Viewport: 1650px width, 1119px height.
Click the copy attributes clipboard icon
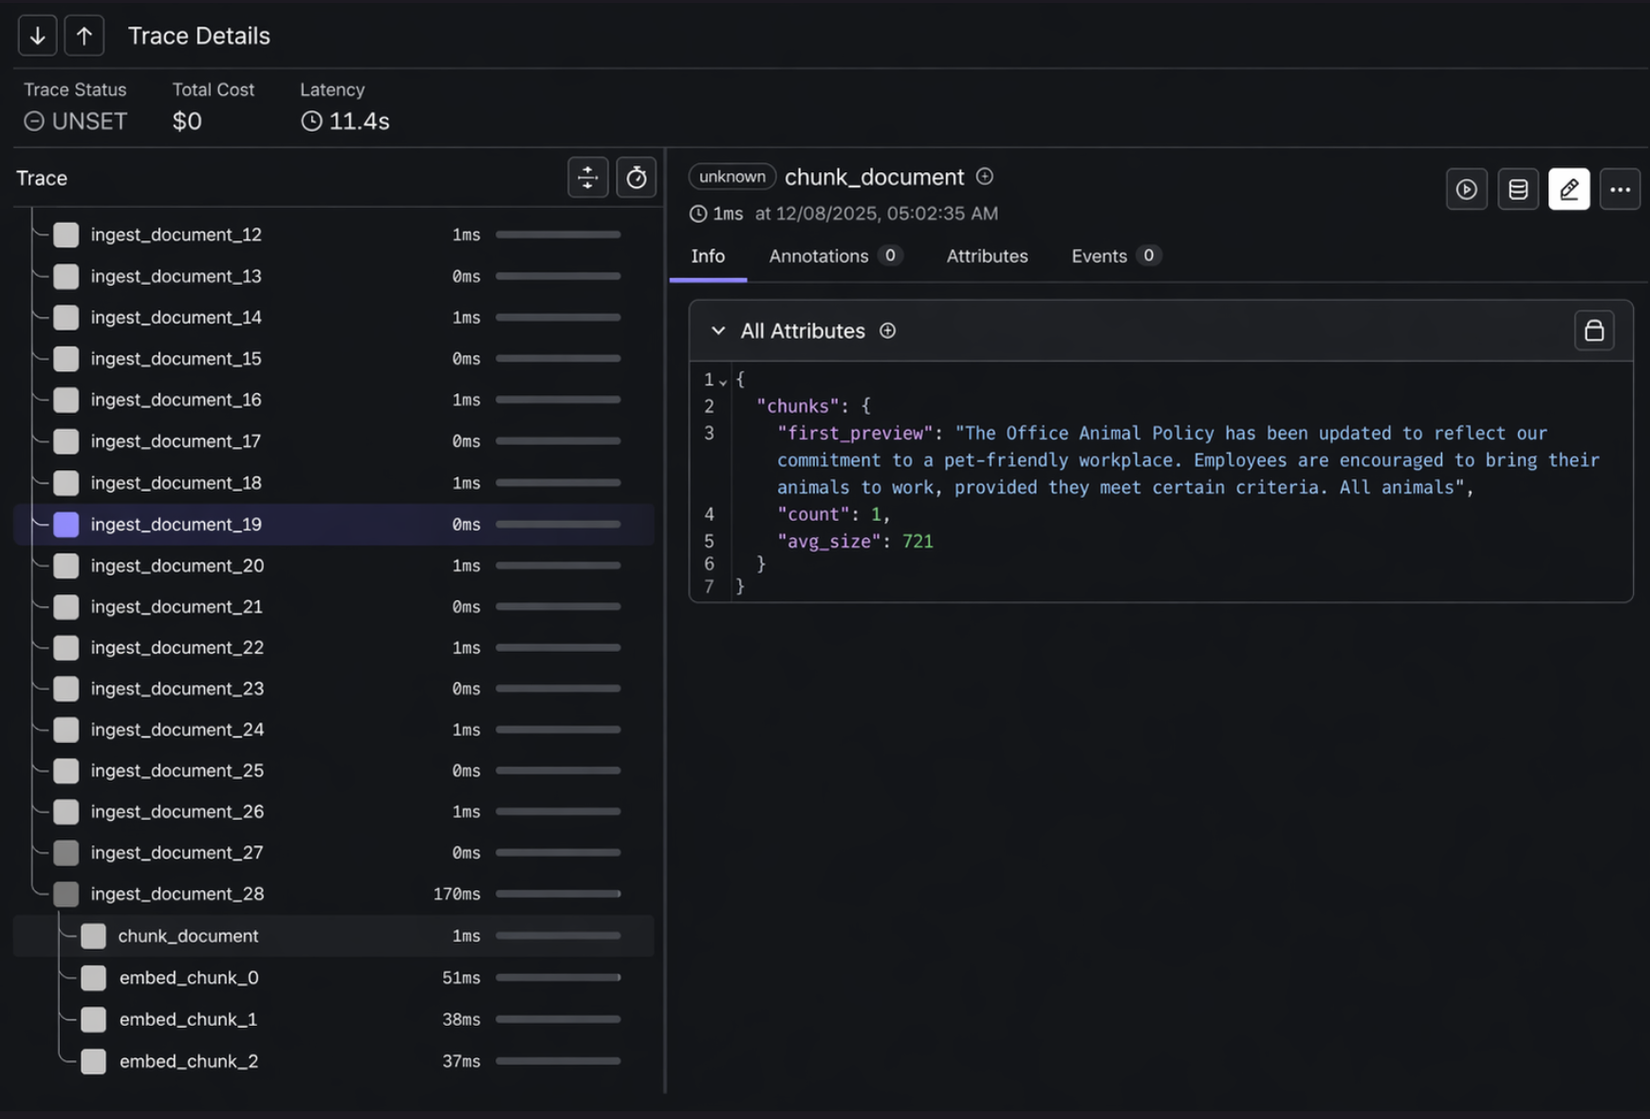pyautogui.click(x=1594, y=331)
